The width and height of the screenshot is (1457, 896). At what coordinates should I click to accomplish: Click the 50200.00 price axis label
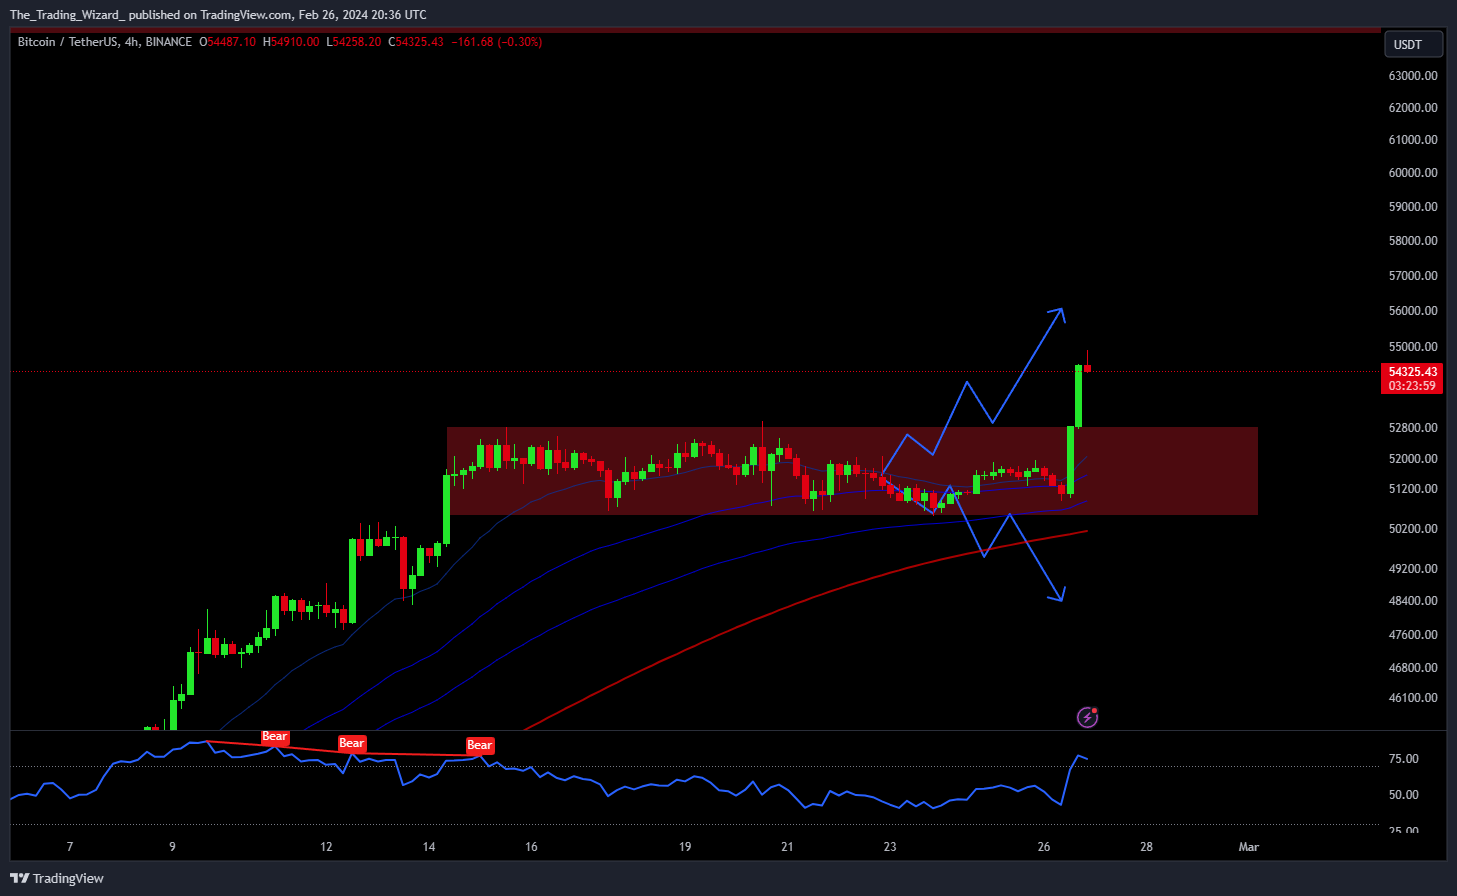[1413, 528]
